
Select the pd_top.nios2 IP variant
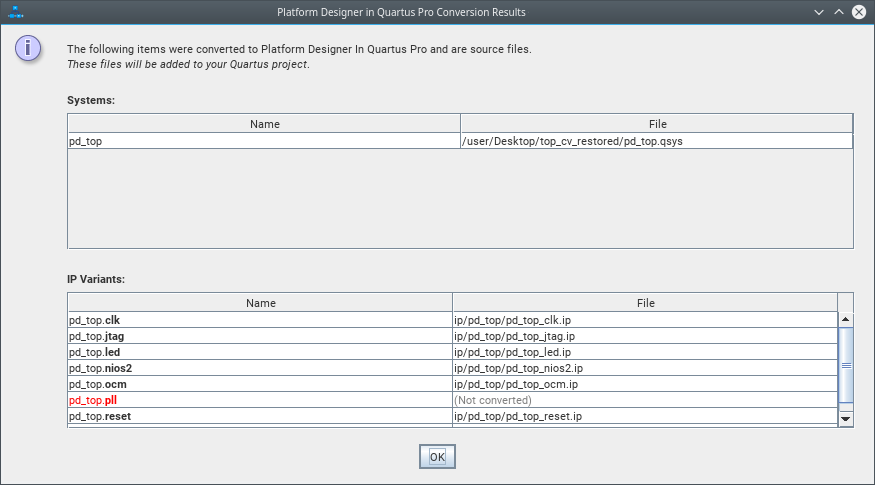coord(260,368)
